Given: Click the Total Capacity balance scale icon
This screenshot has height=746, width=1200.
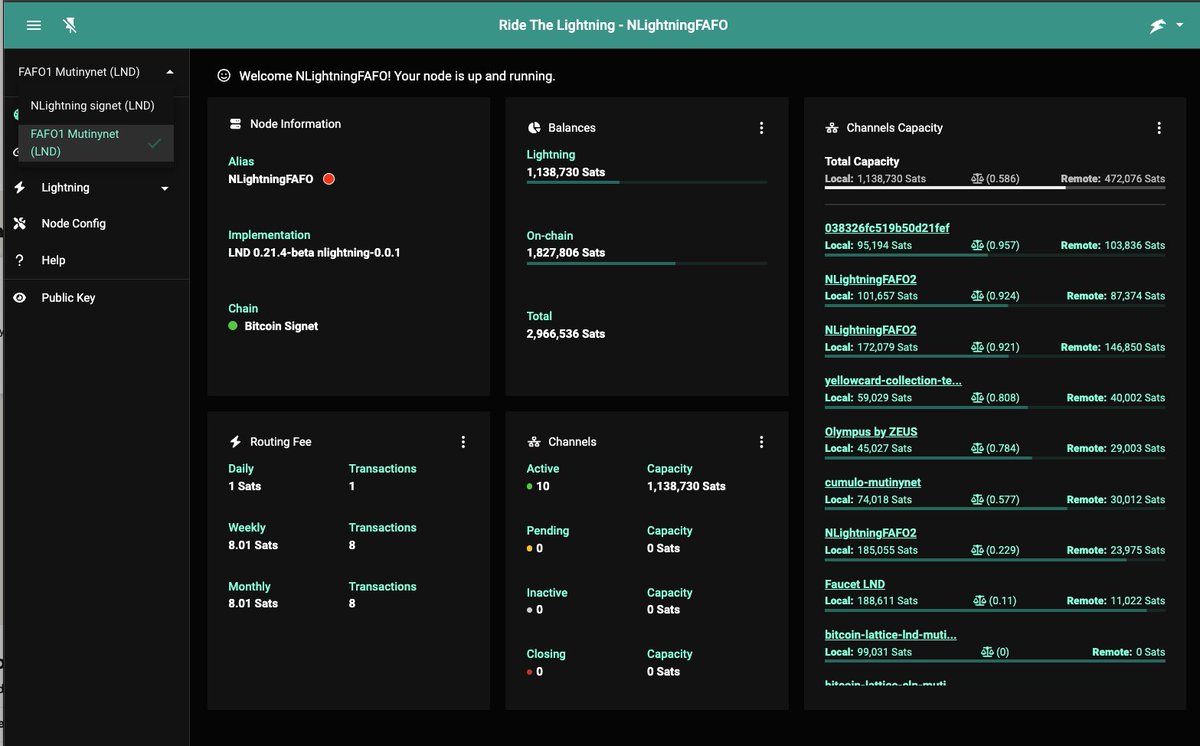Looking at the screenshot, I should click(x=977, y=179).
